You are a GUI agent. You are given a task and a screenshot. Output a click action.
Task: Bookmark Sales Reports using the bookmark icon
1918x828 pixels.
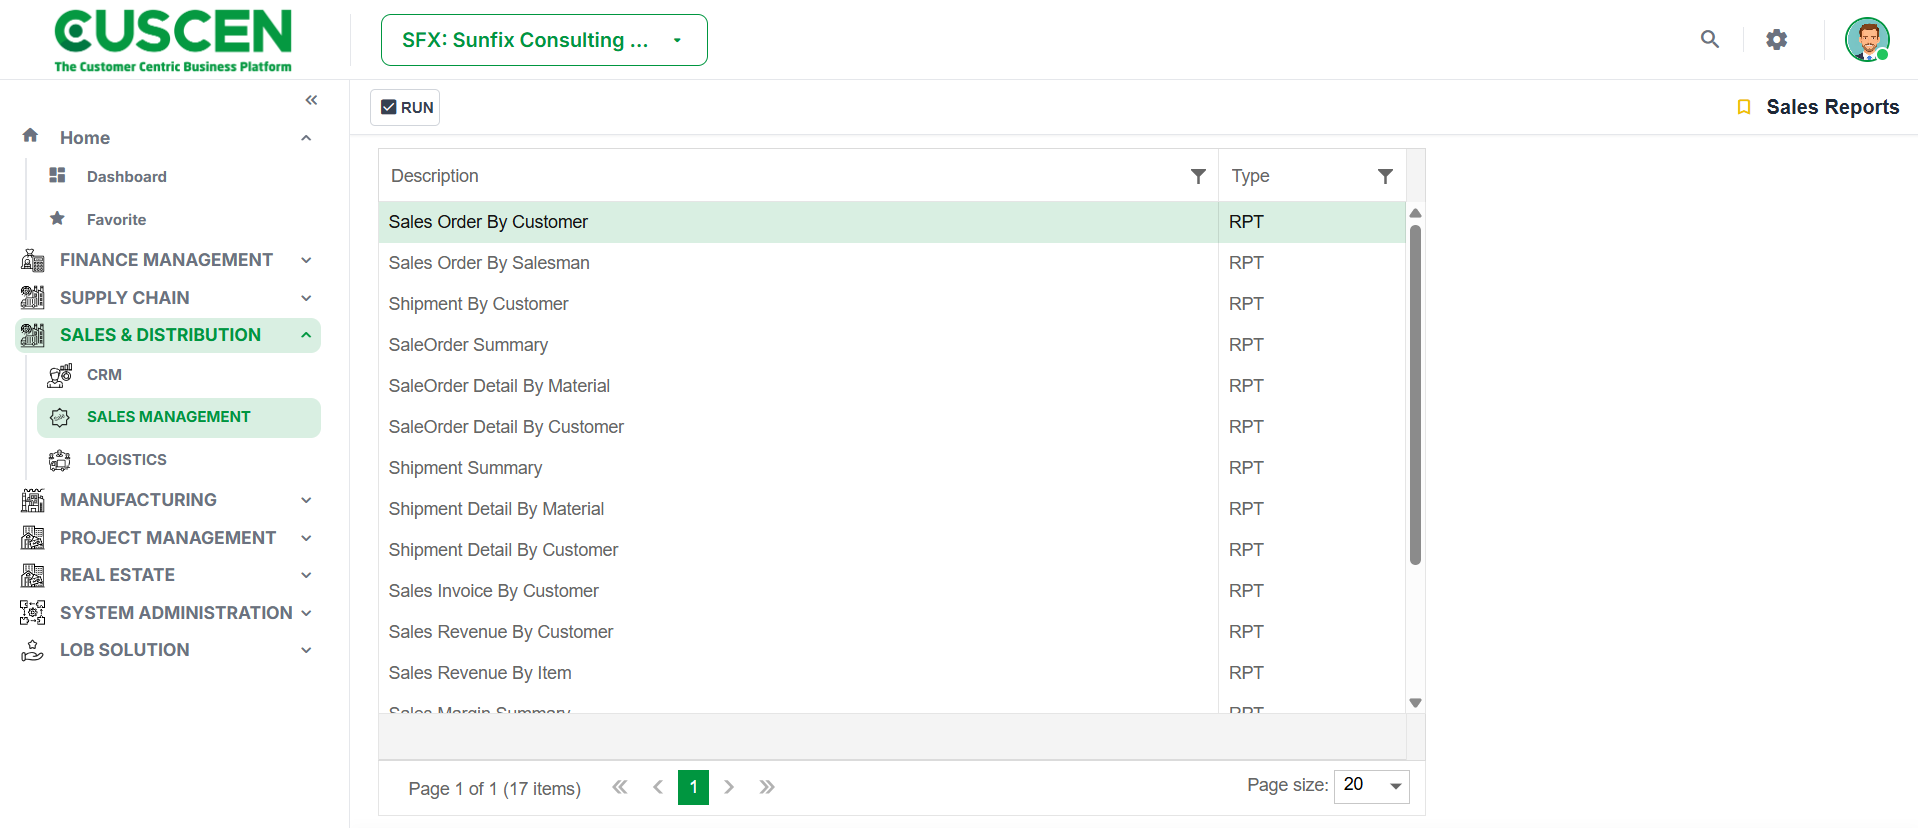click(1744, 107)
